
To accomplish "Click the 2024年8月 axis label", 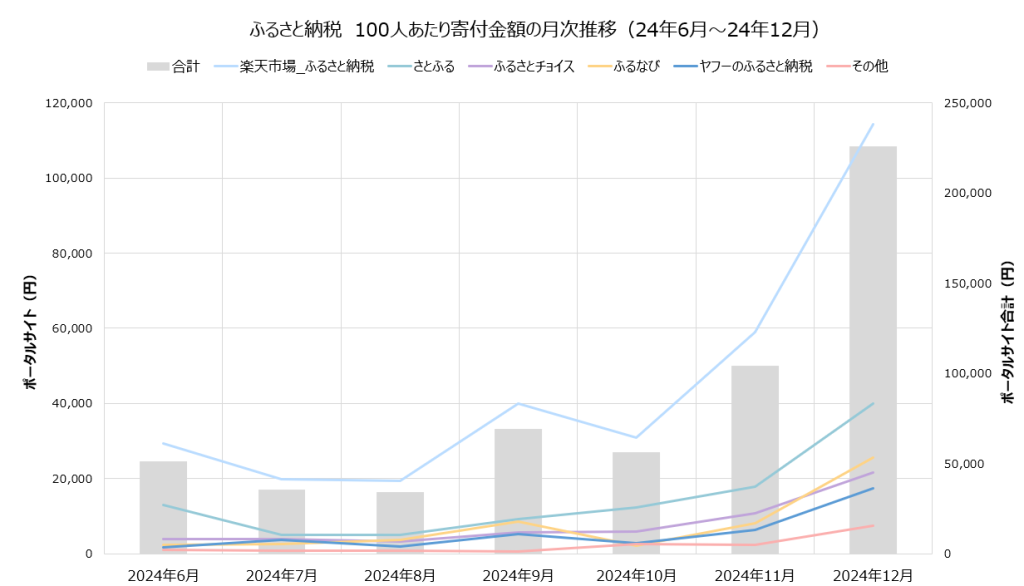I will pos(400,576).
